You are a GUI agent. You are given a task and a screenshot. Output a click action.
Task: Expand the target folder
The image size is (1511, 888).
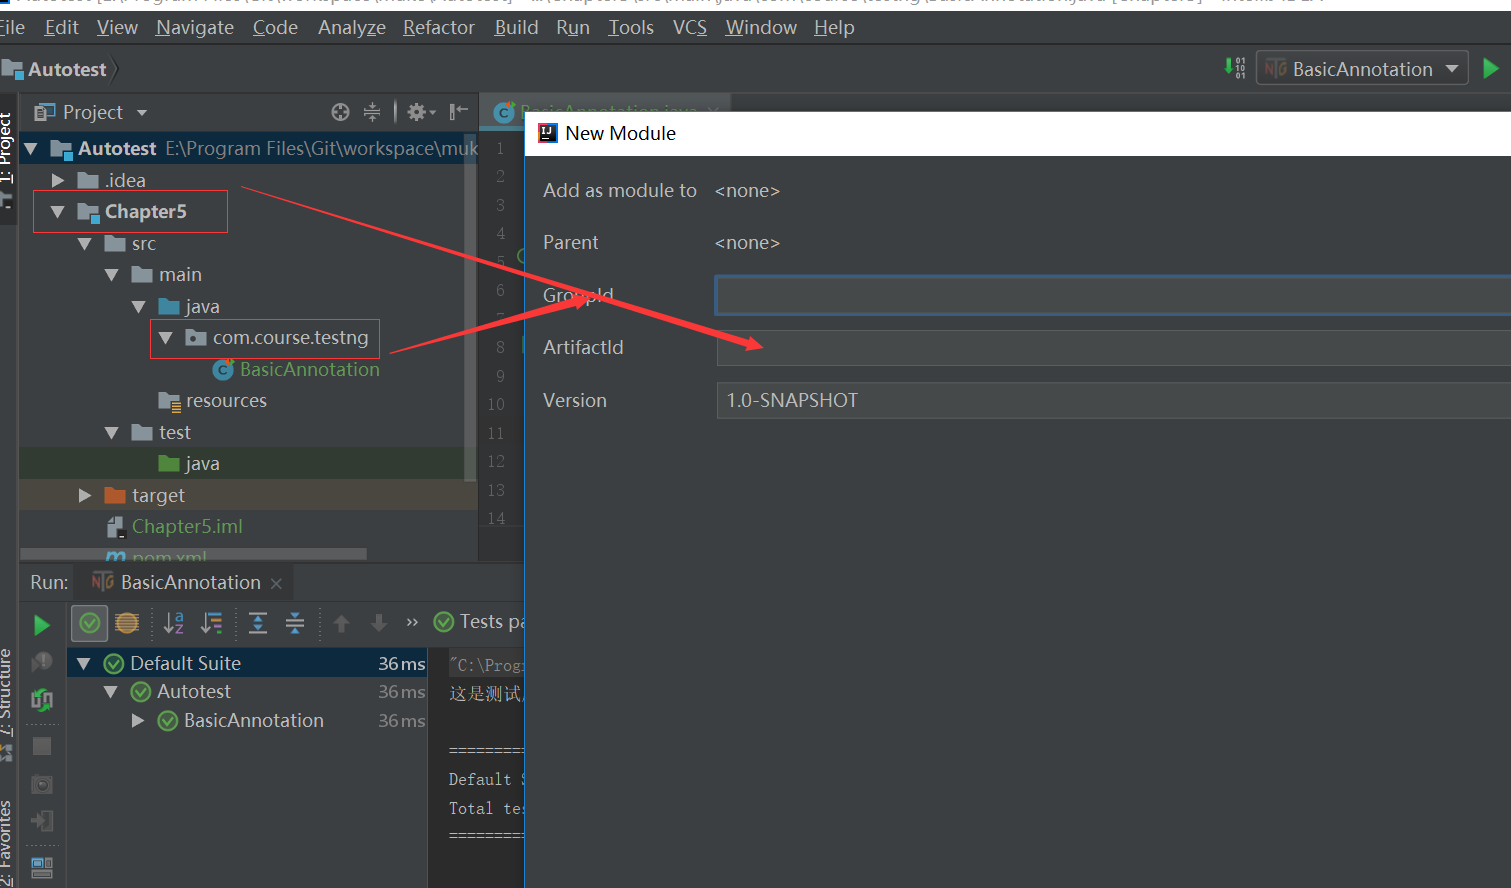85,496
